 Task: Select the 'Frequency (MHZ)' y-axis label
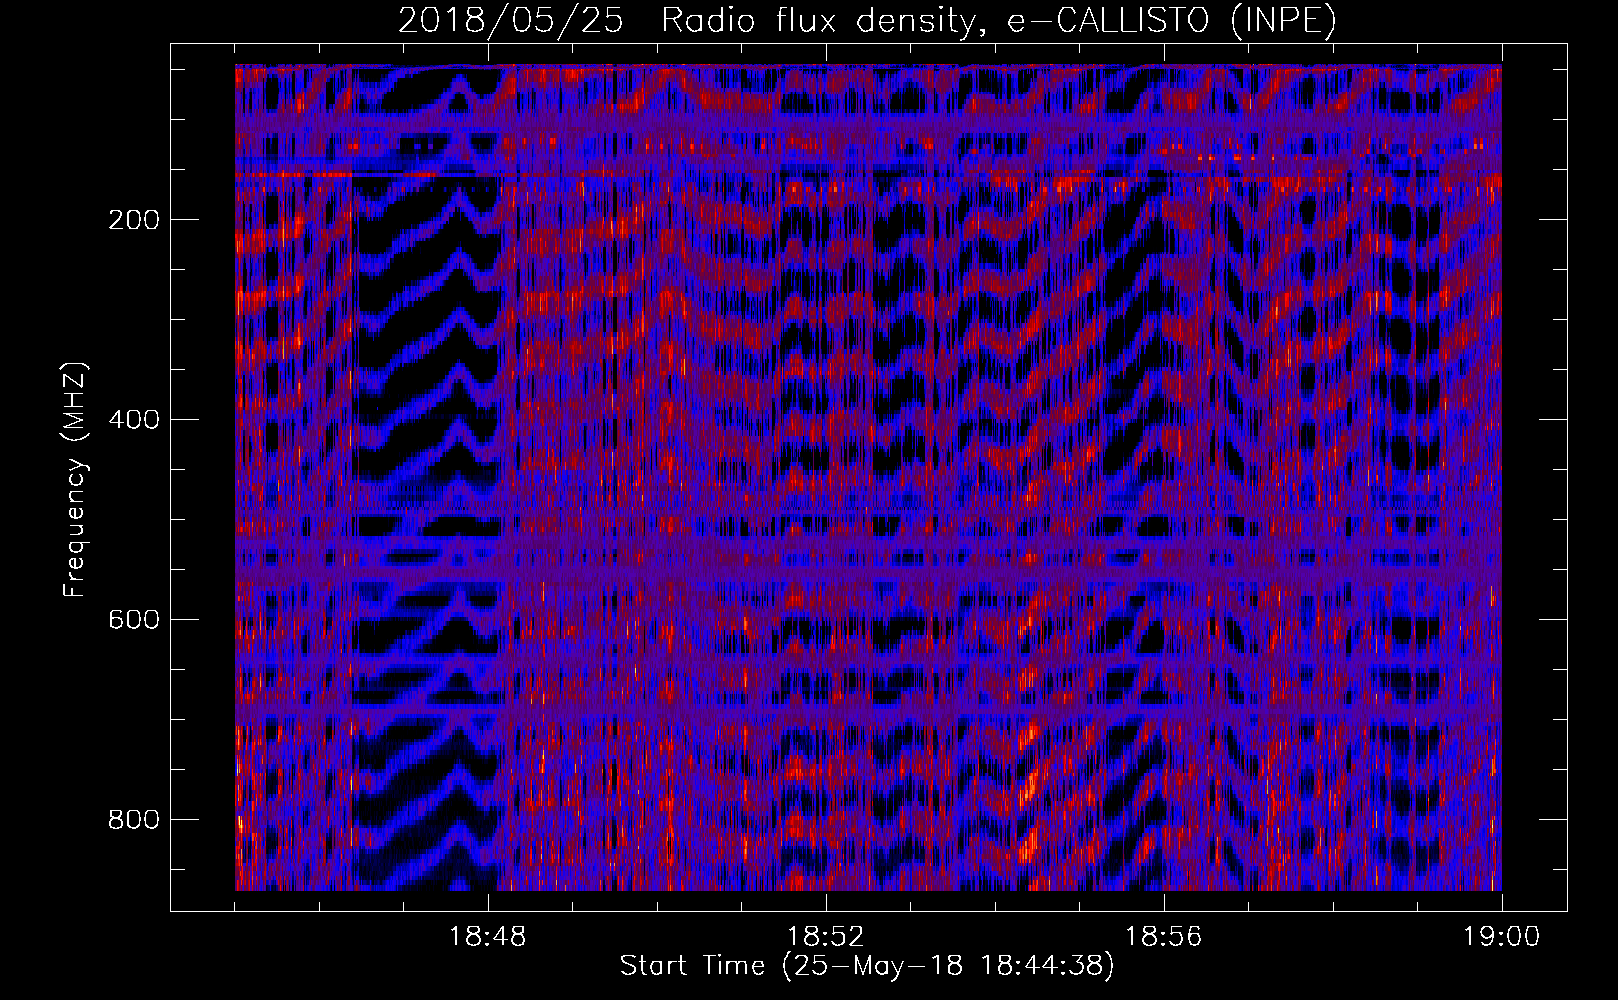pos(75,480)
